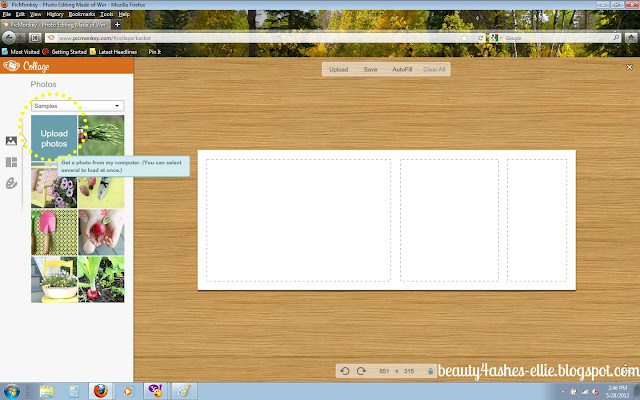Select the radish growing in soil photo

tap(101, 280)
